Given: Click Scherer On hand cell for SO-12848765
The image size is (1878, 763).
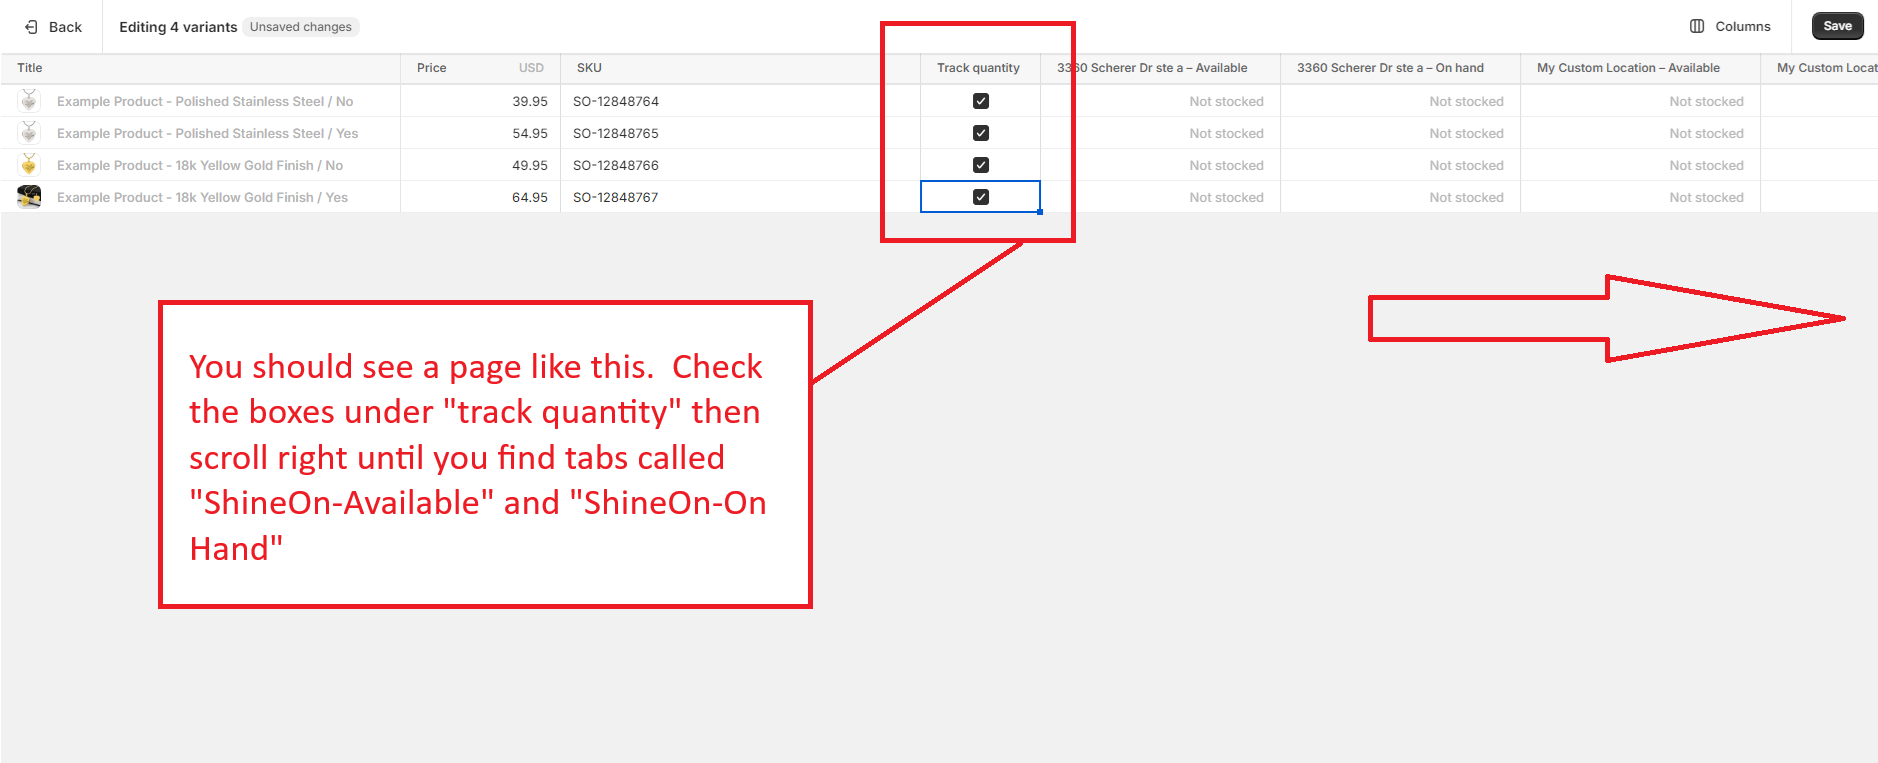Looking at the screenshot, I should click(1400, 133).
